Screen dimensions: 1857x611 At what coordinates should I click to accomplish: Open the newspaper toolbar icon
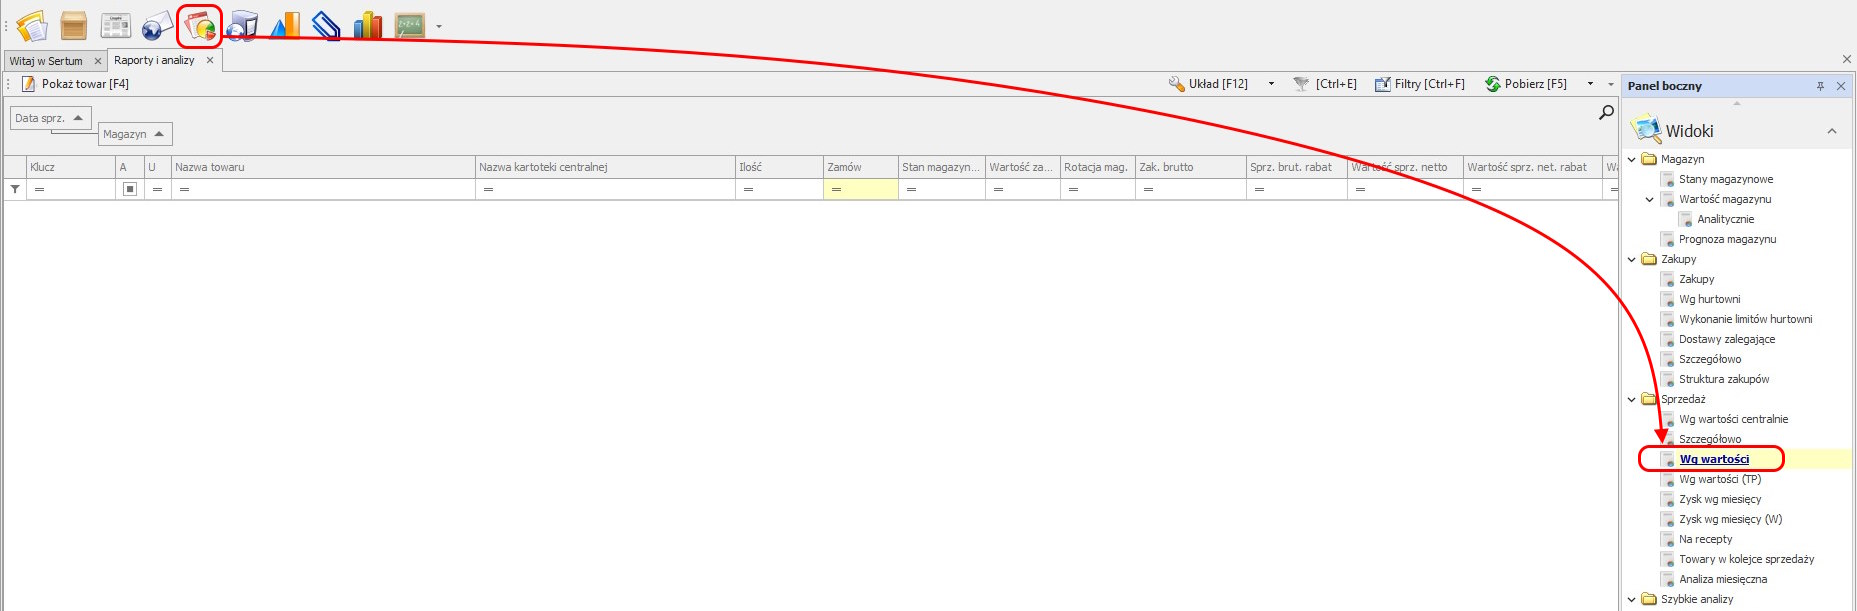(116, 25)
